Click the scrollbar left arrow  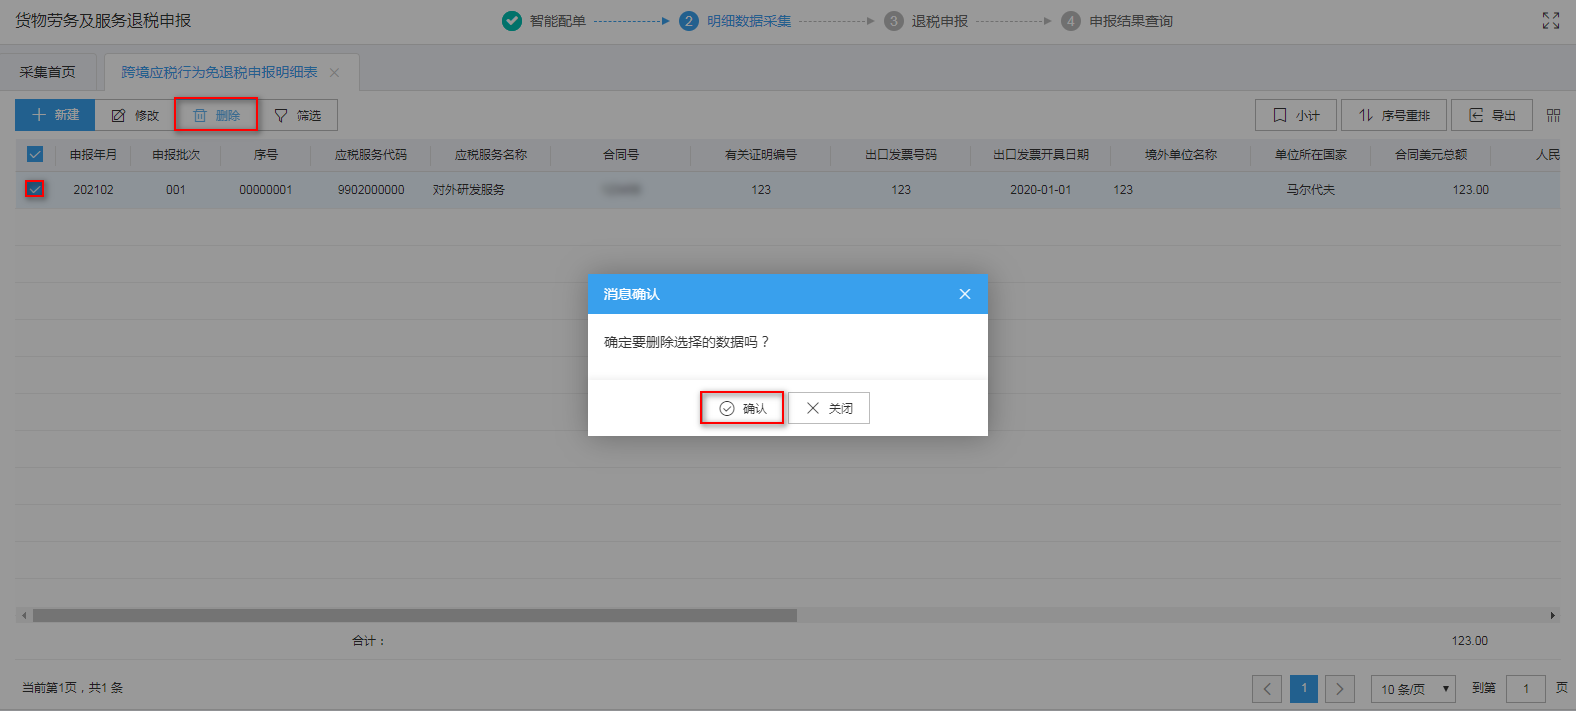pos(24,615)
